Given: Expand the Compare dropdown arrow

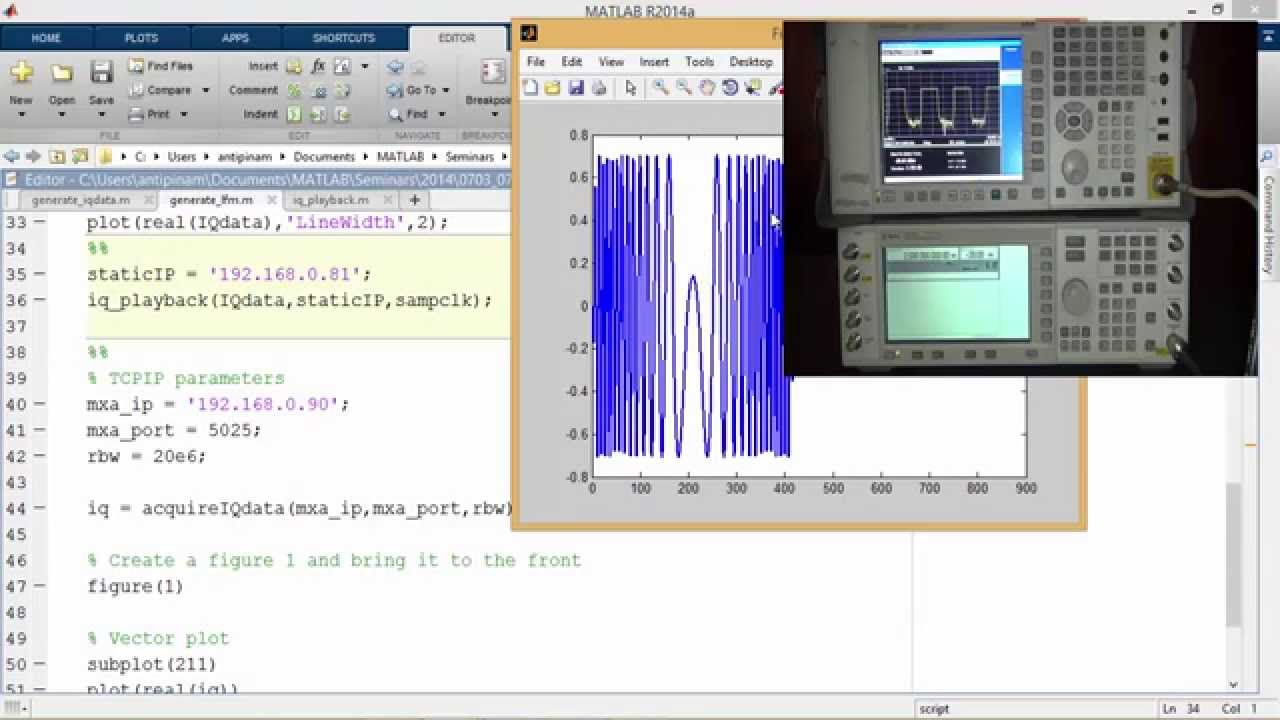Looking at the screenshot, I should coord(205,90).
